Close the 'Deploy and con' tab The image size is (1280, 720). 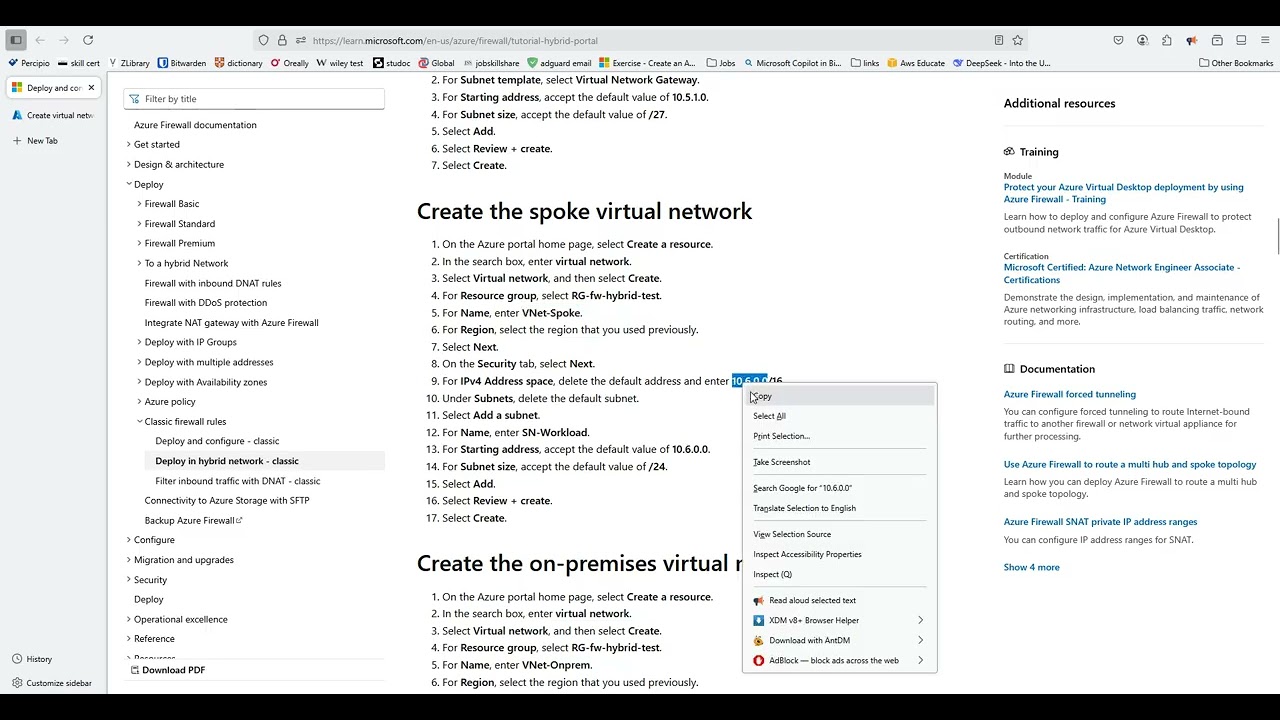point(91,88)
